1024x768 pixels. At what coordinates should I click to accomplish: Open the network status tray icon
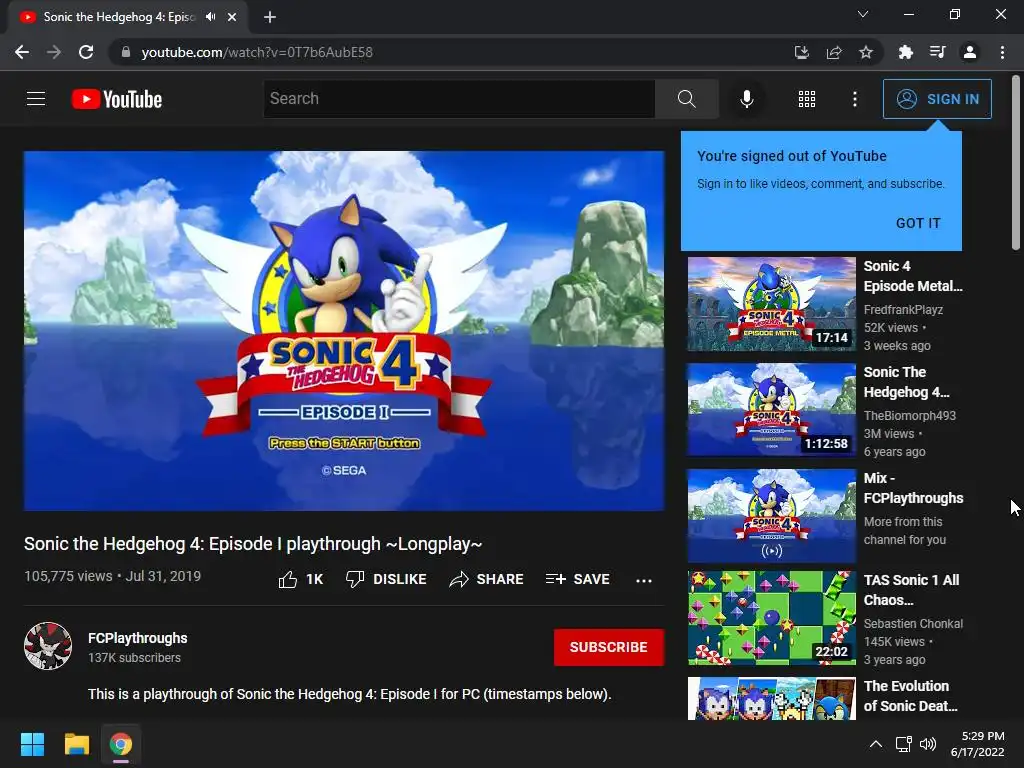[x=904, y=744]
